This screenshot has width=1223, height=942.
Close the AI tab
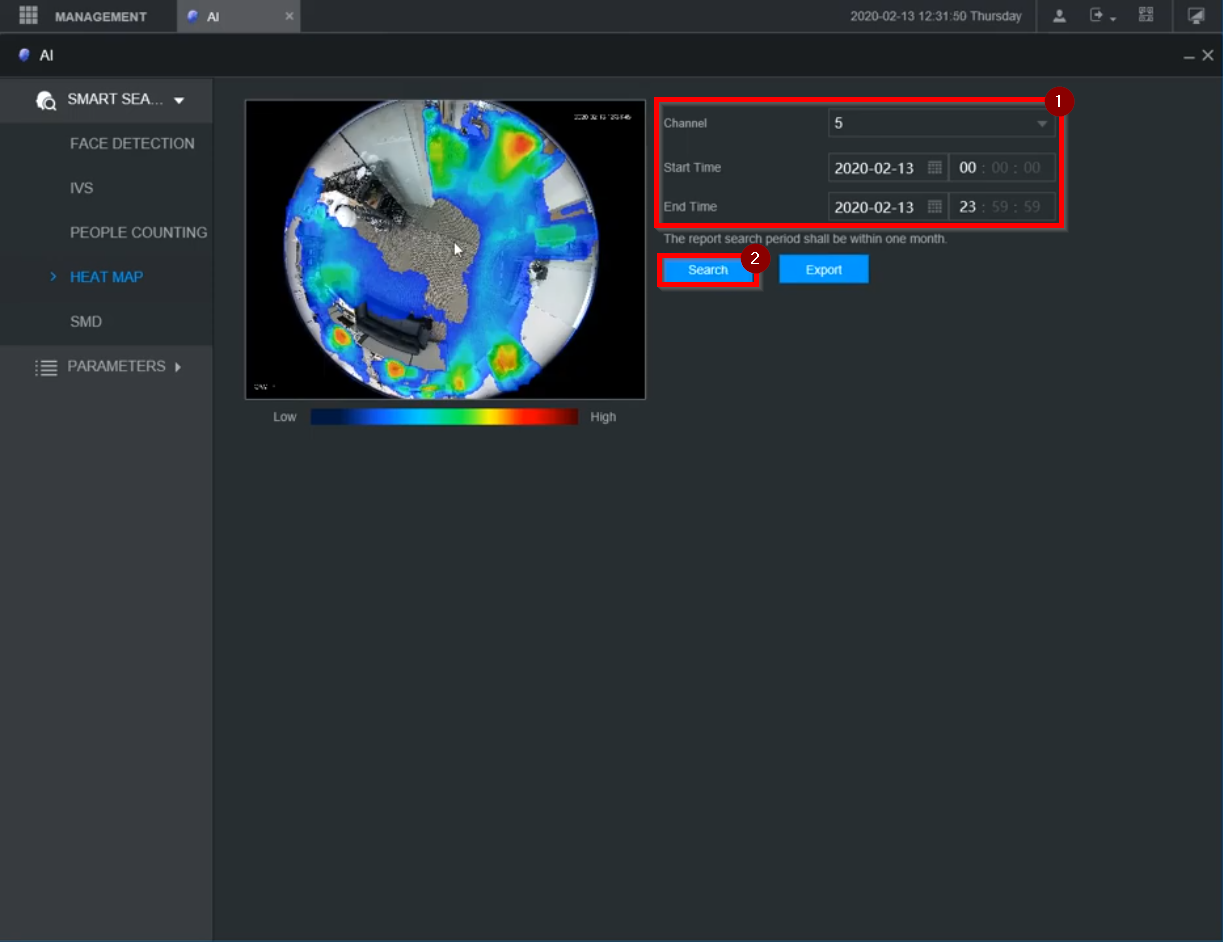pos(289,17)
